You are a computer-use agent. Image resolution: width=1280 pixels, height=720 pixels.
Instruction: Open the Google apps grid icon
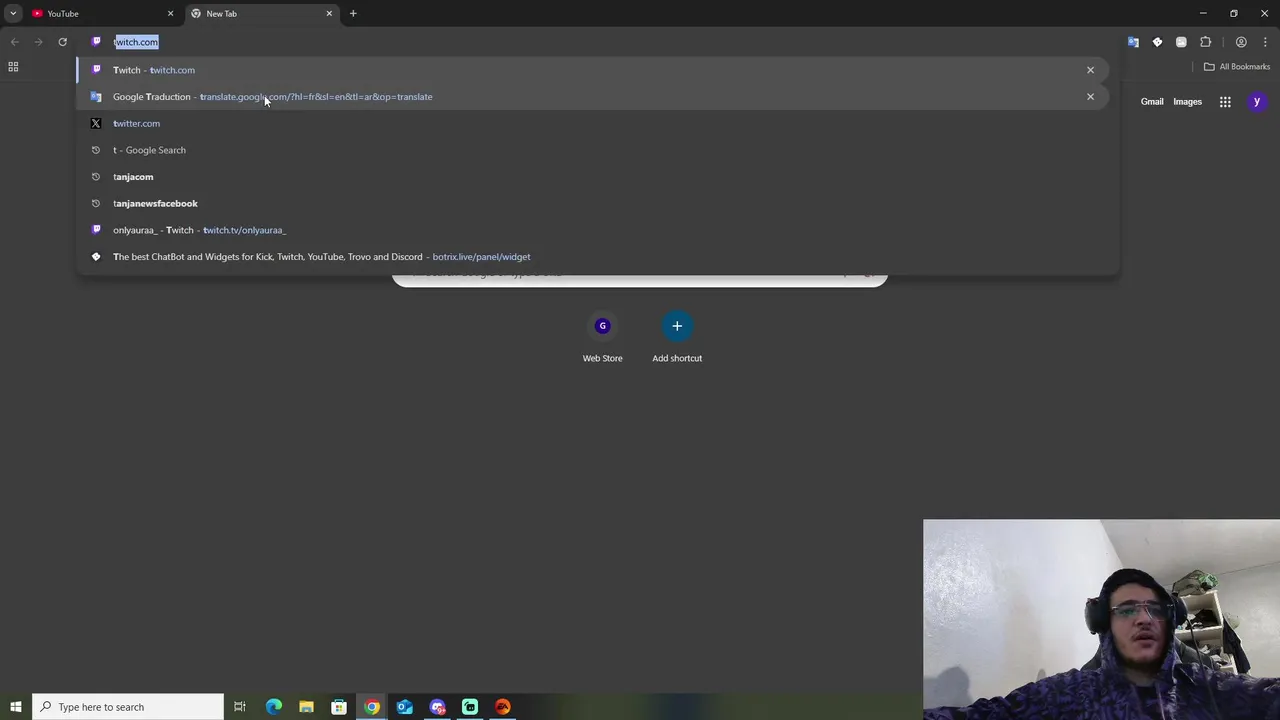1225,102
